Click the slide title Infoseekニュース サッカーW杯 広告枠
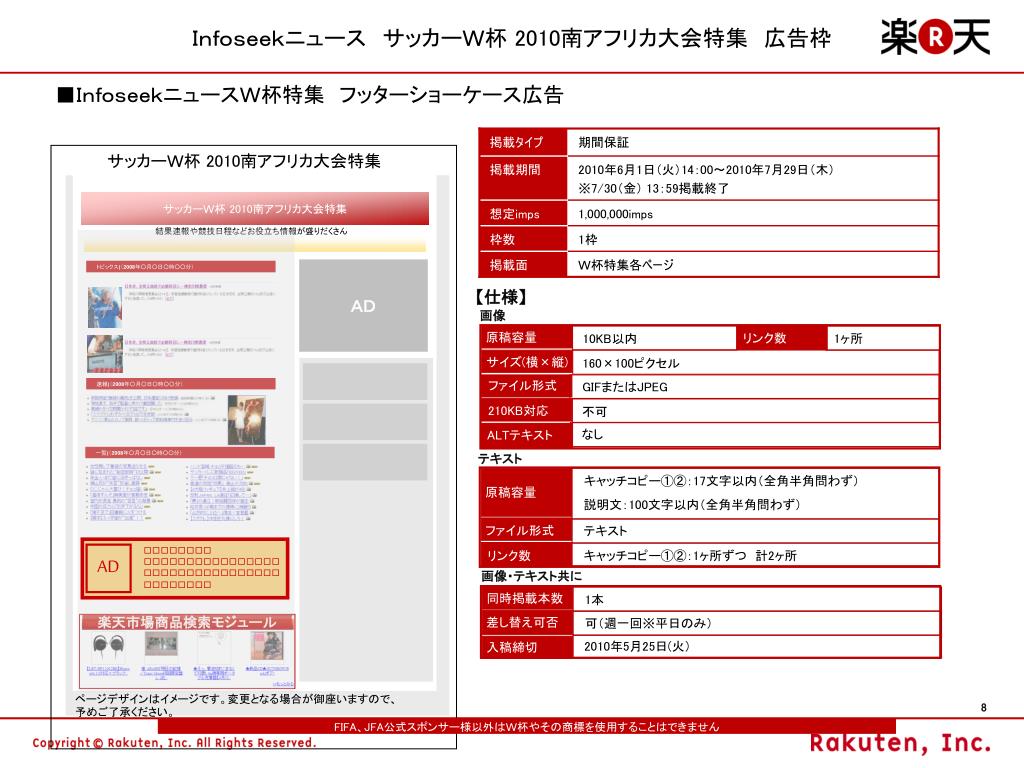This screenshot has width=1024, height=768. tap(511, 38)
